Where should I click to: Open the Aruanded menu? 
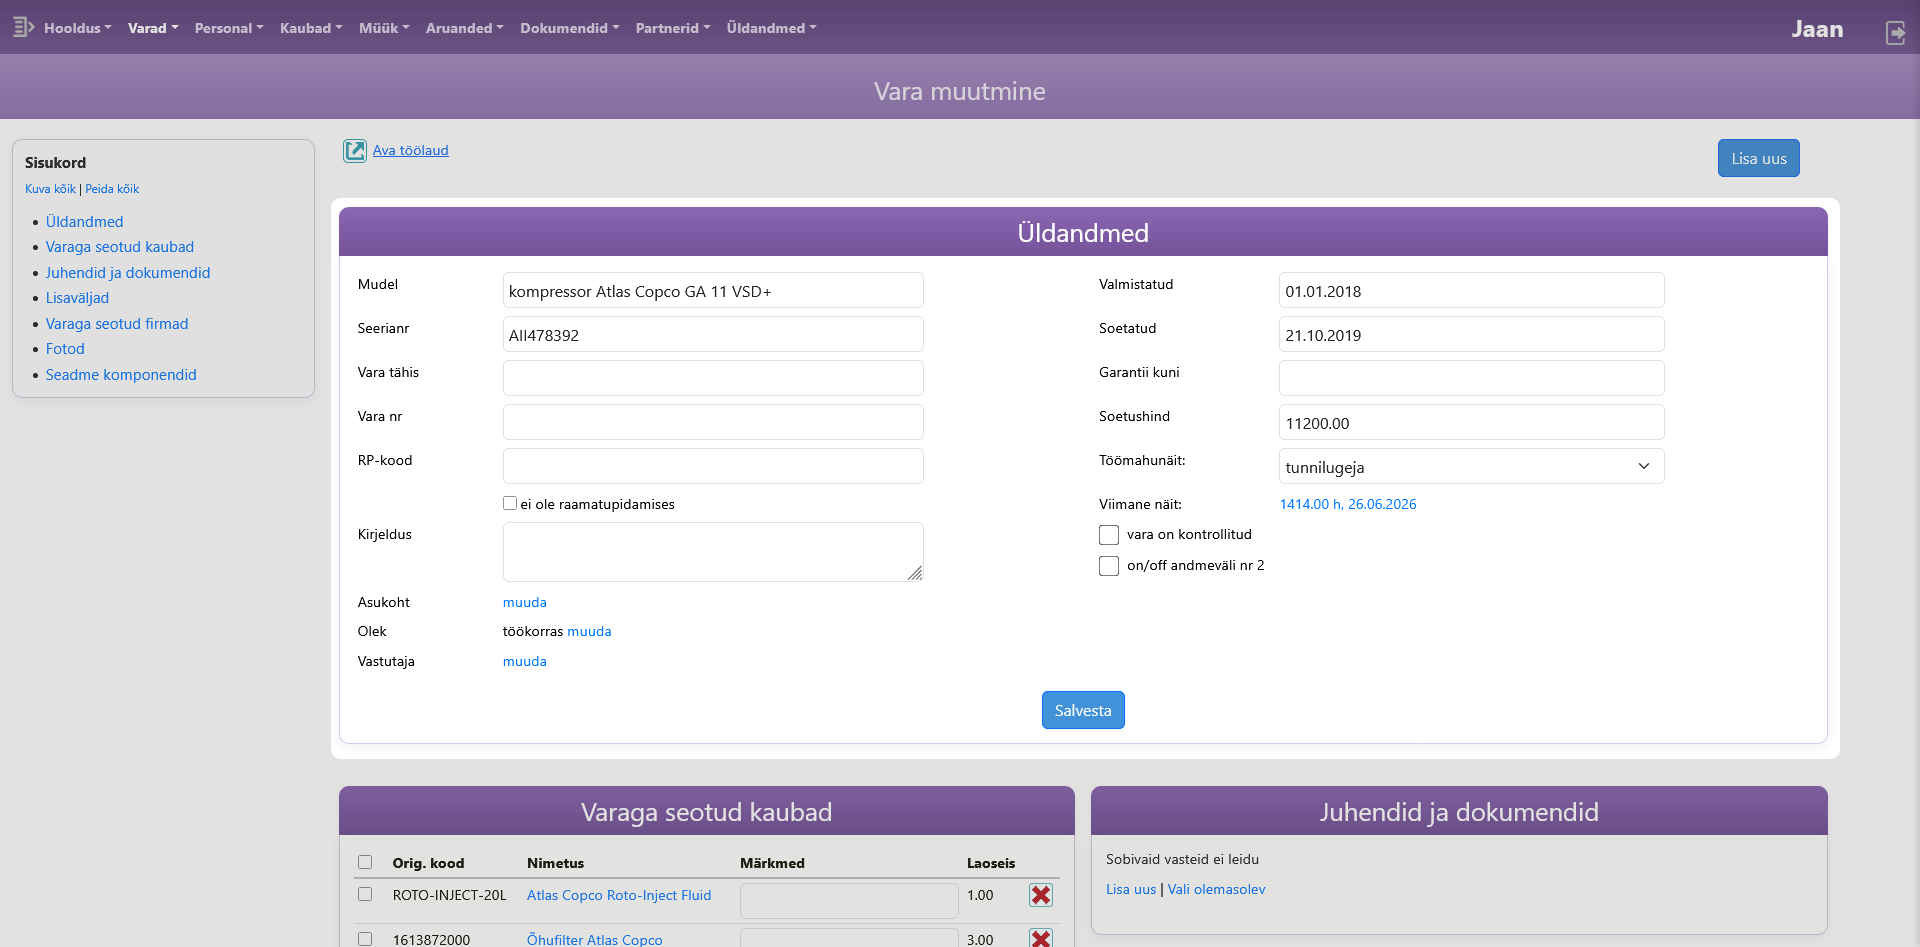pyautogui.click(x=465, y=28)
